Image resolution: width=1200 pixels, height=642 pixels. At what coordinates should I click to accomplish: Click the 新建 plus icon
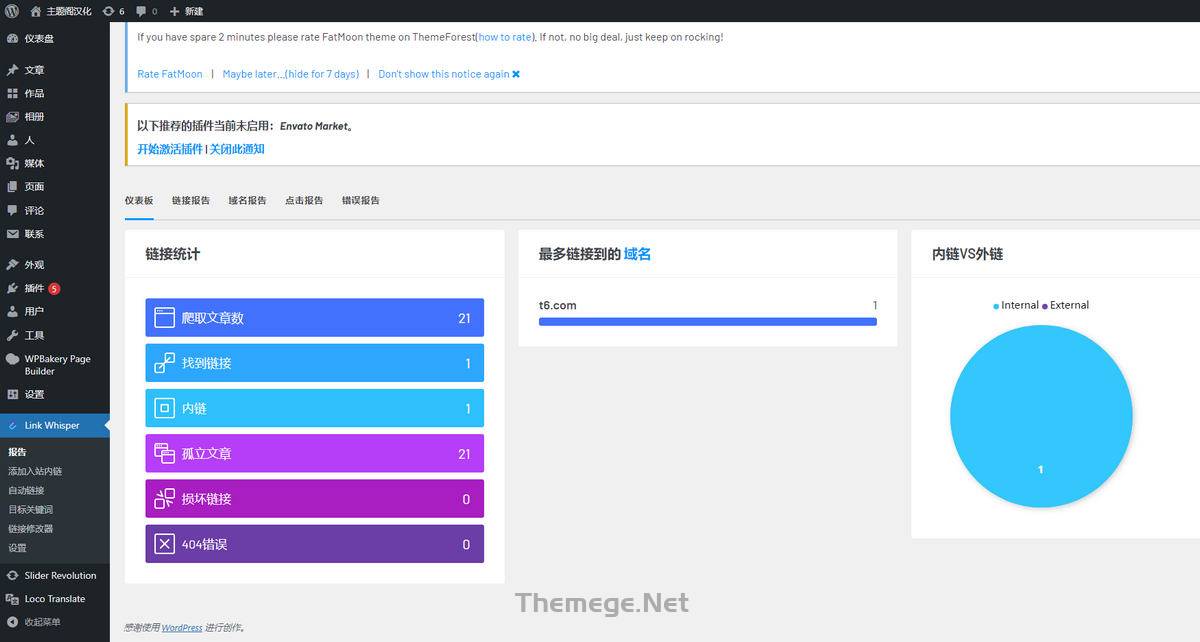coord(175,11)
